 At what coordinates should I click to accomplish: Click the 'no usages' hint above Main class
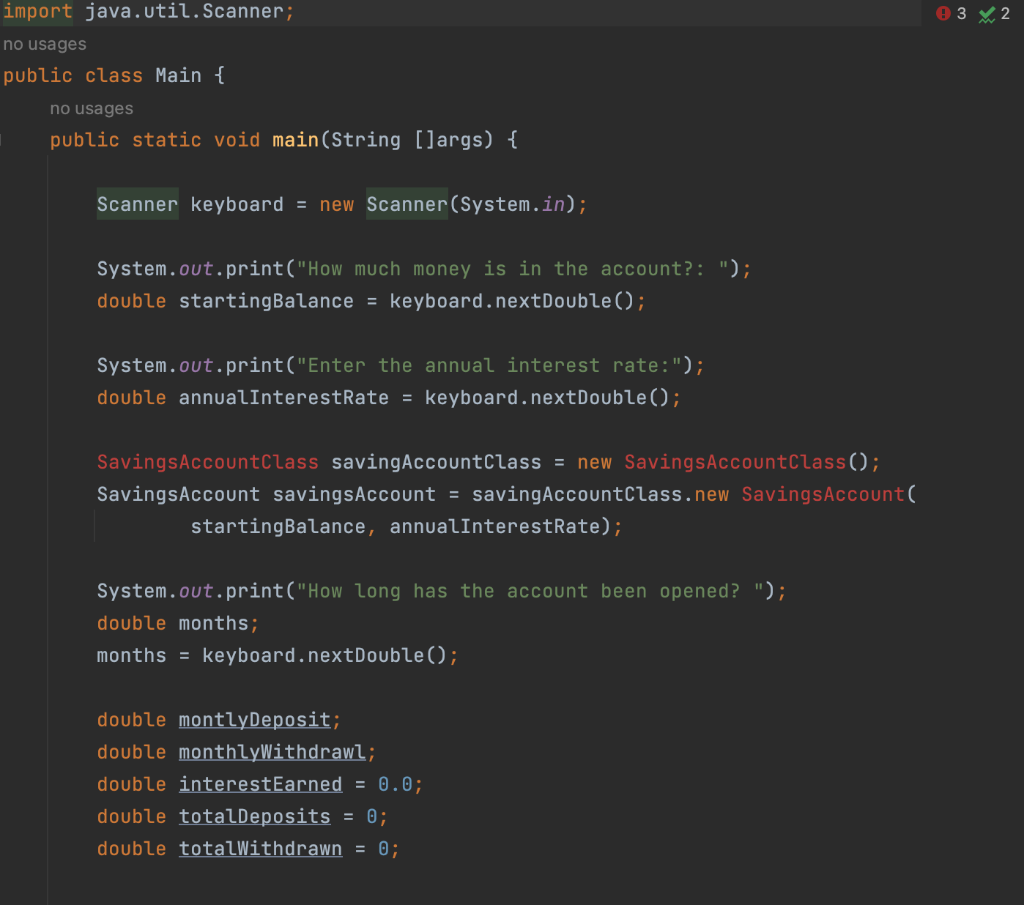point(44,44)
